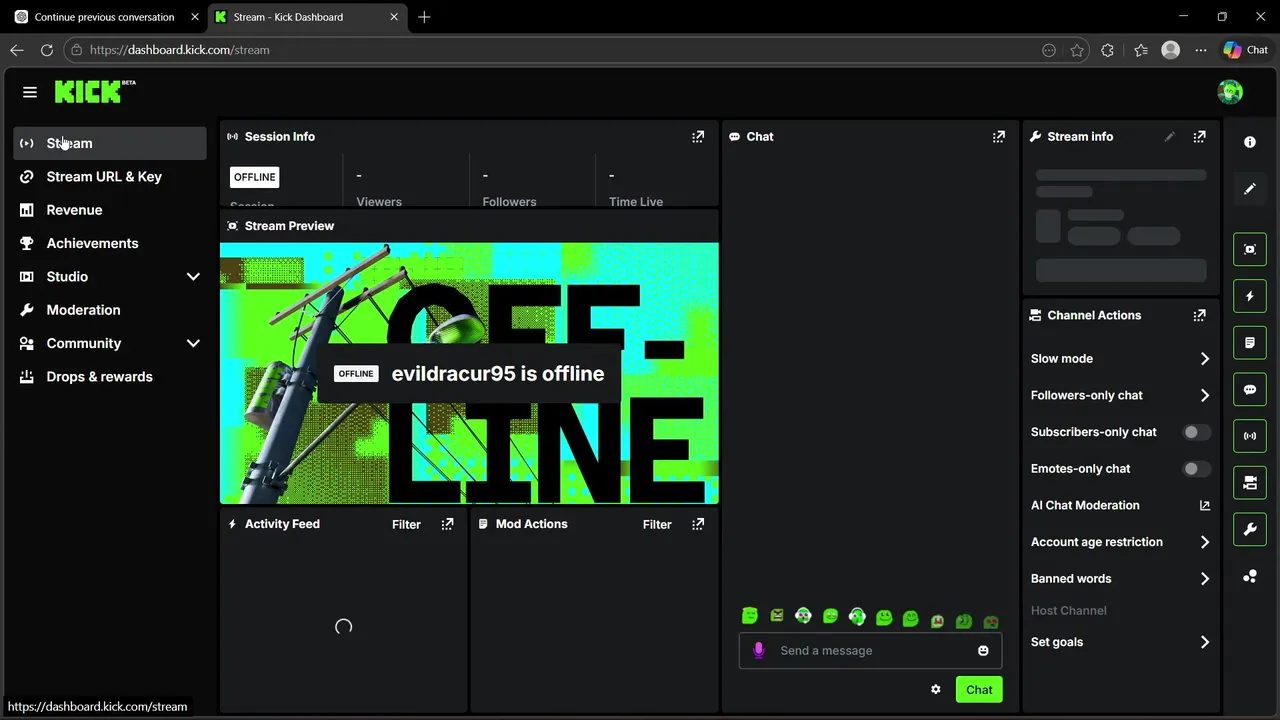Toggle Emotes-only chat switch
The image size is (1280, 720).
tap(1196, 469)
